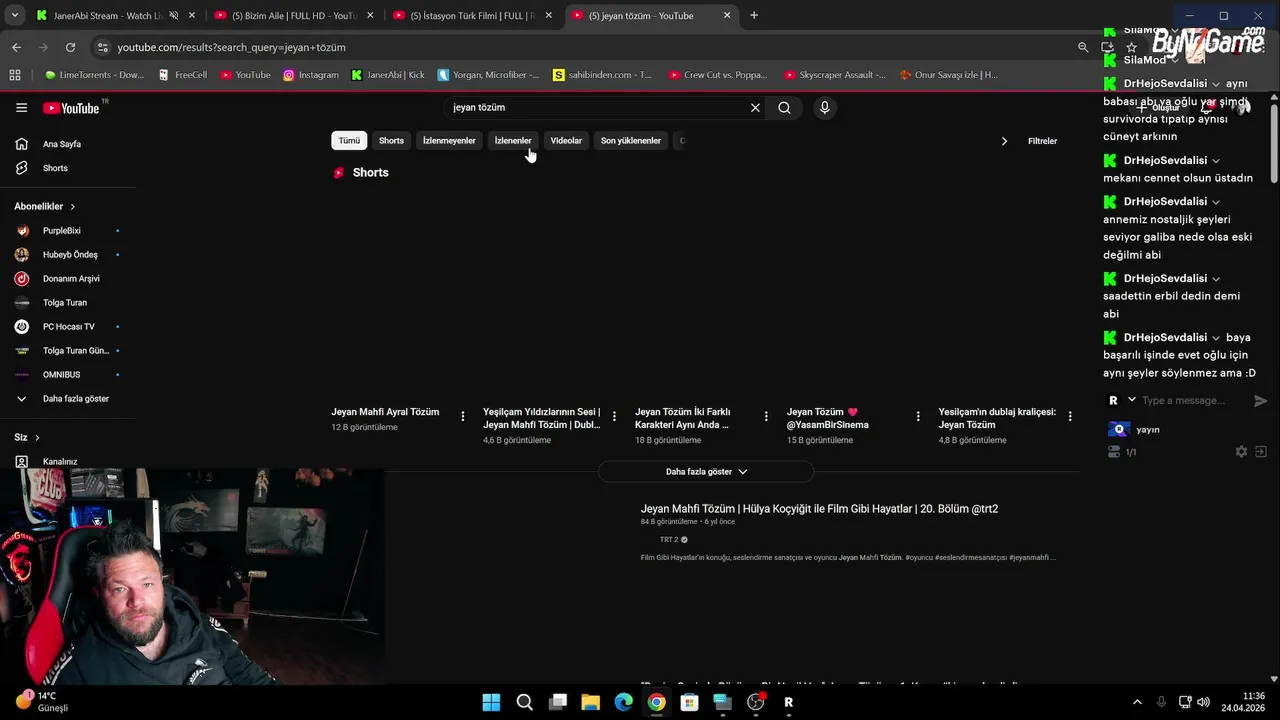This screenshot has height=720, width=1280.
Task: Focus the YouTube search input field
Action: click(x=597, y=108)
